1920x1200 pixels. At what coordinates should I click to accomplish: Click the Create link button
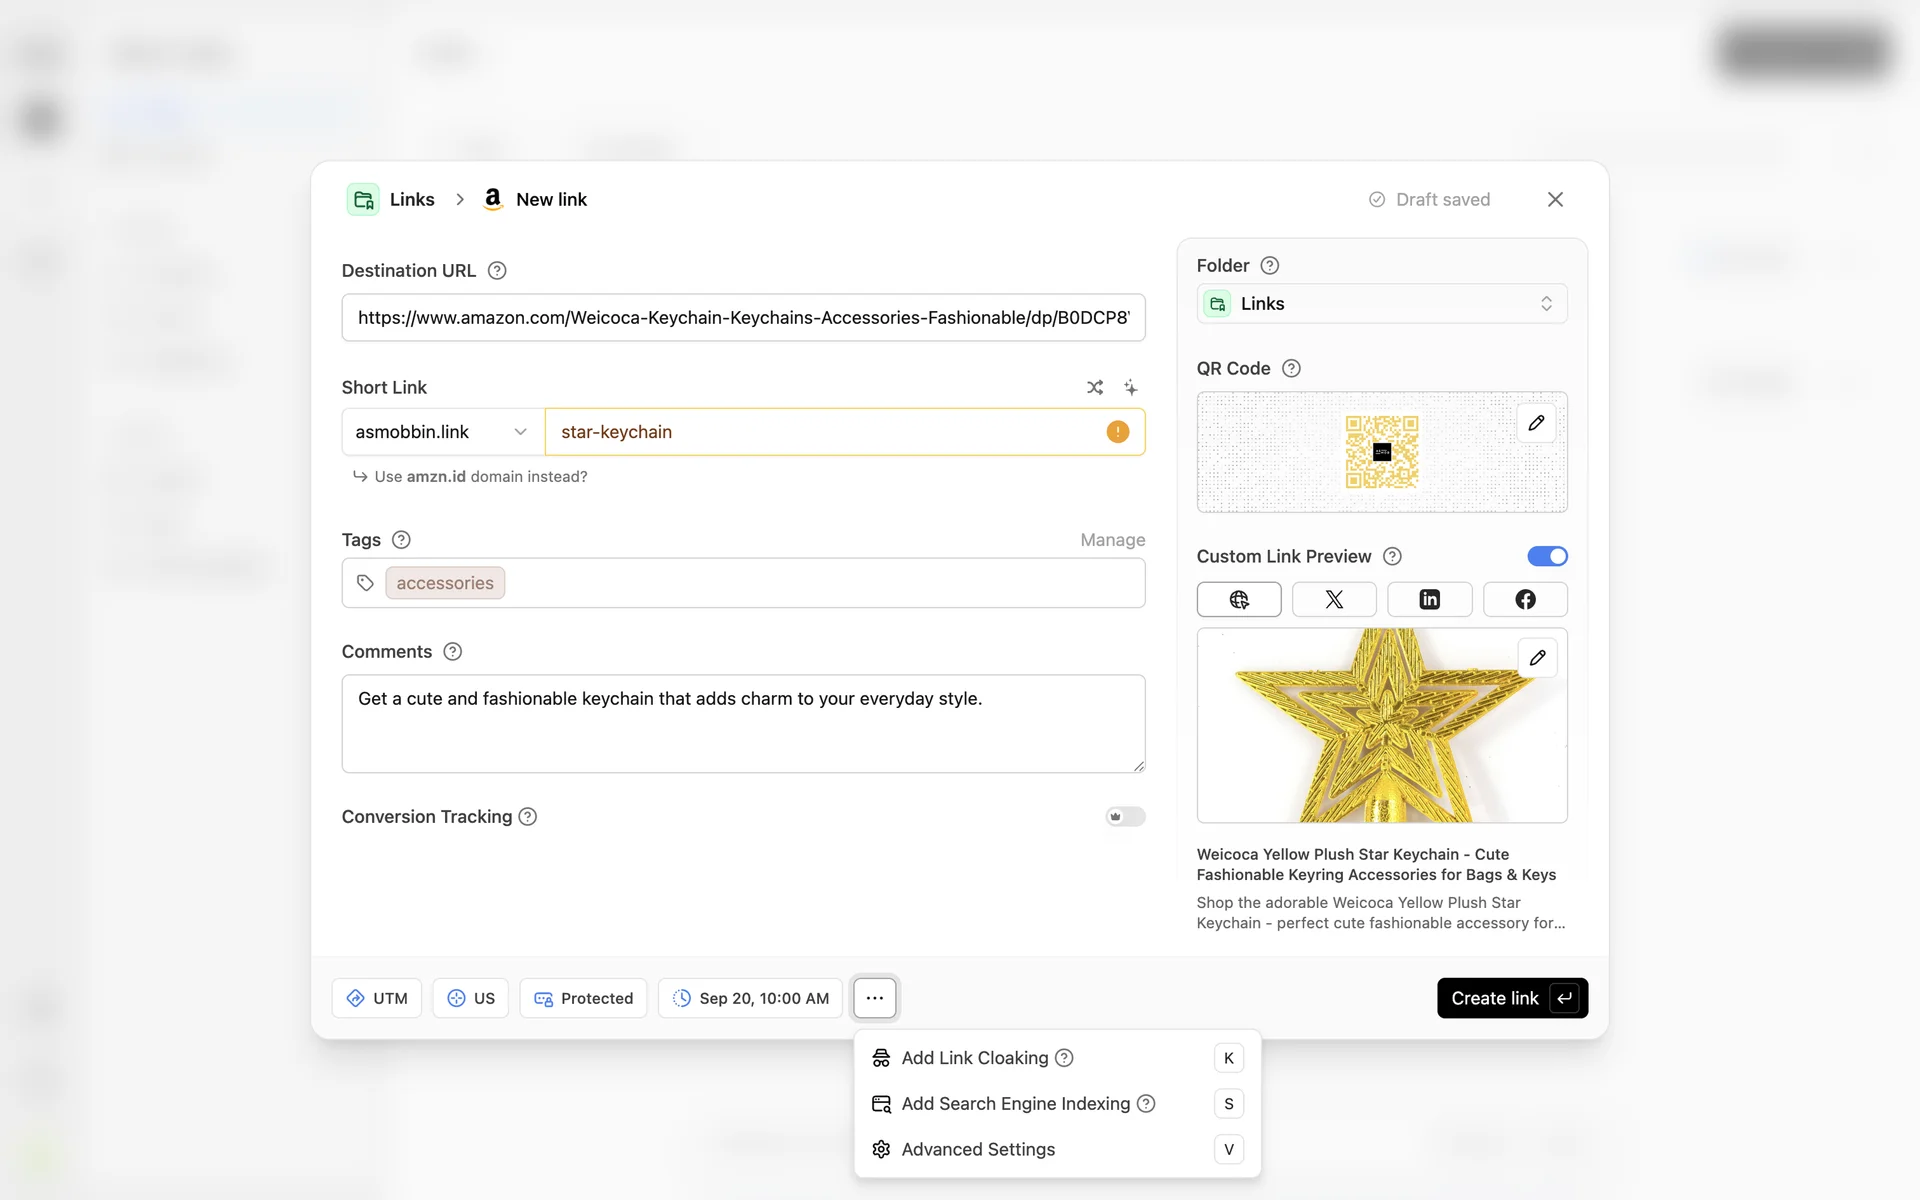point(1511,998)
